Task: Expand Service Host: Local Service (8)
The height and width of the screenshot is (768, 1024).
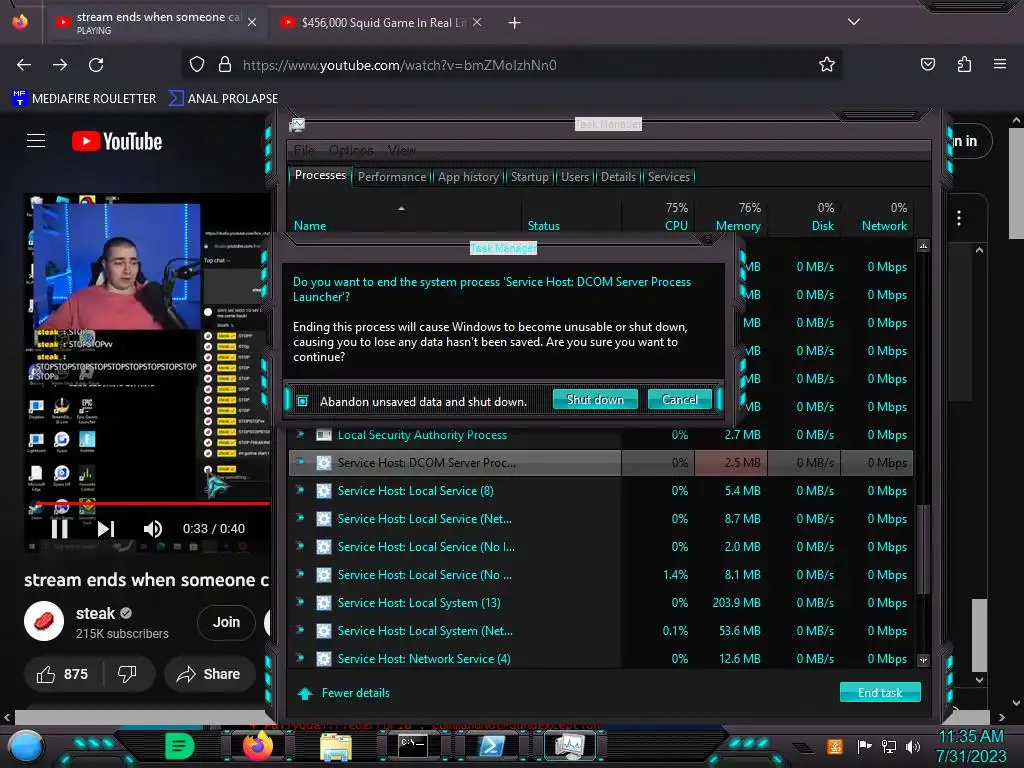Action: tap(300, 490)
